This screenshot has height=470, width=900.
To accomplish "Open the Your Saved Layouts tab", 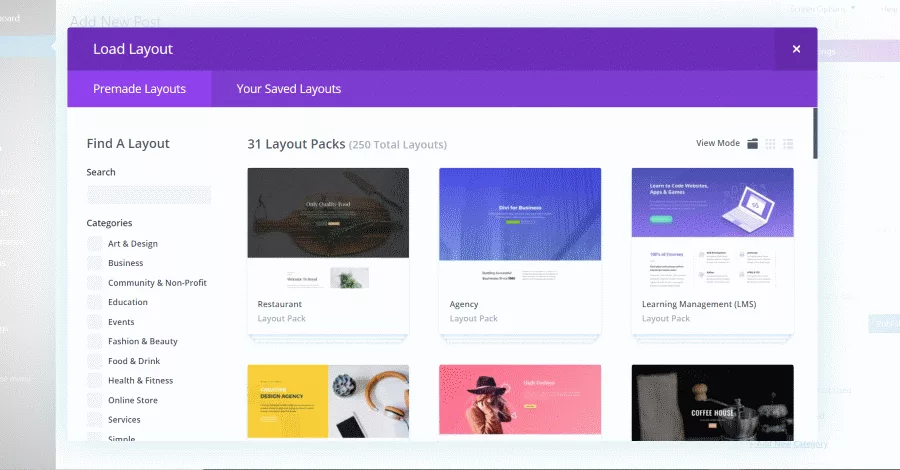I will pyautogui.click(x=289, y=89).
